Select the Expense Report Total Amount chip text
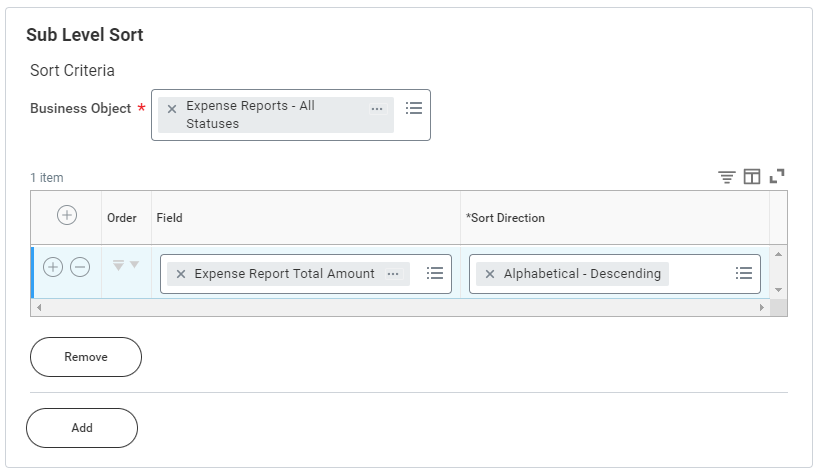 click(285, 274)
